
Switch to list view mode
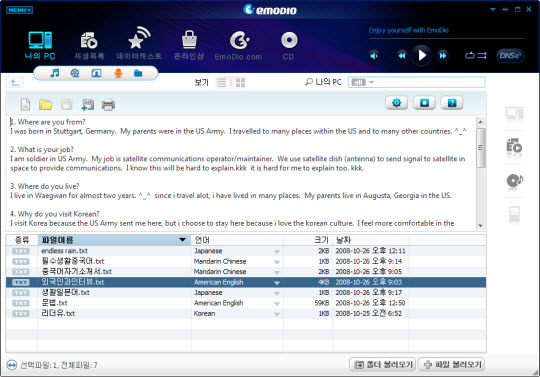click(221, 83)
